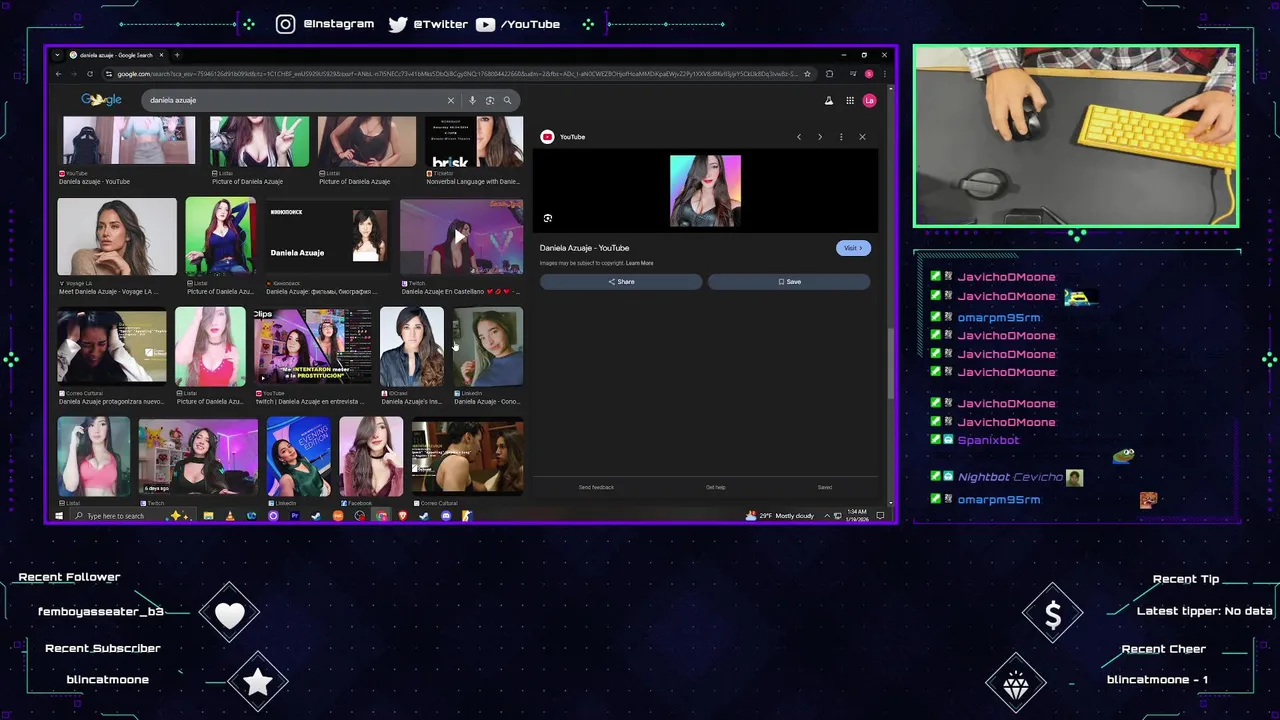Click the Chrome address bar URL

pyautogui.click(x=455, y=74)
